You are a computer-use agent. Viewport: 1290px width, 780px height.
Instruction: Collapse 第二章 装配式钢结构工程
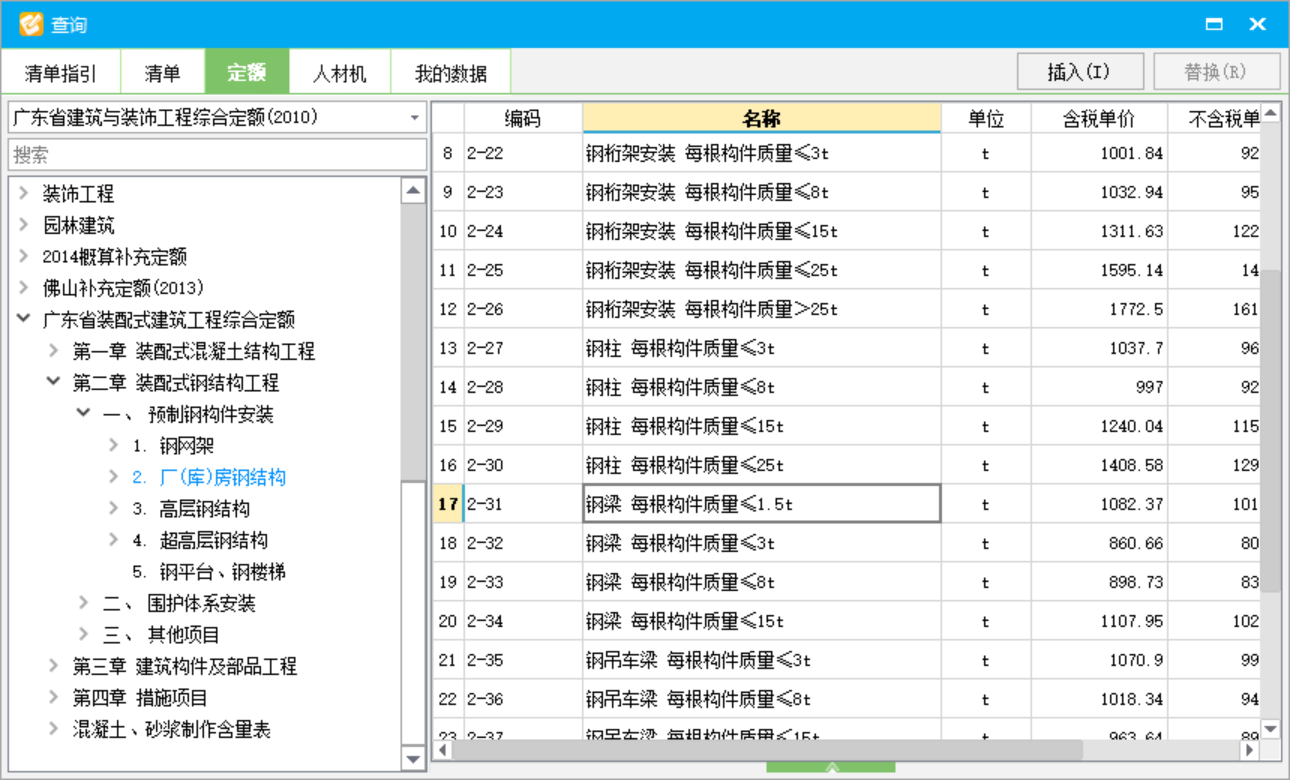[x=54, y=382]
